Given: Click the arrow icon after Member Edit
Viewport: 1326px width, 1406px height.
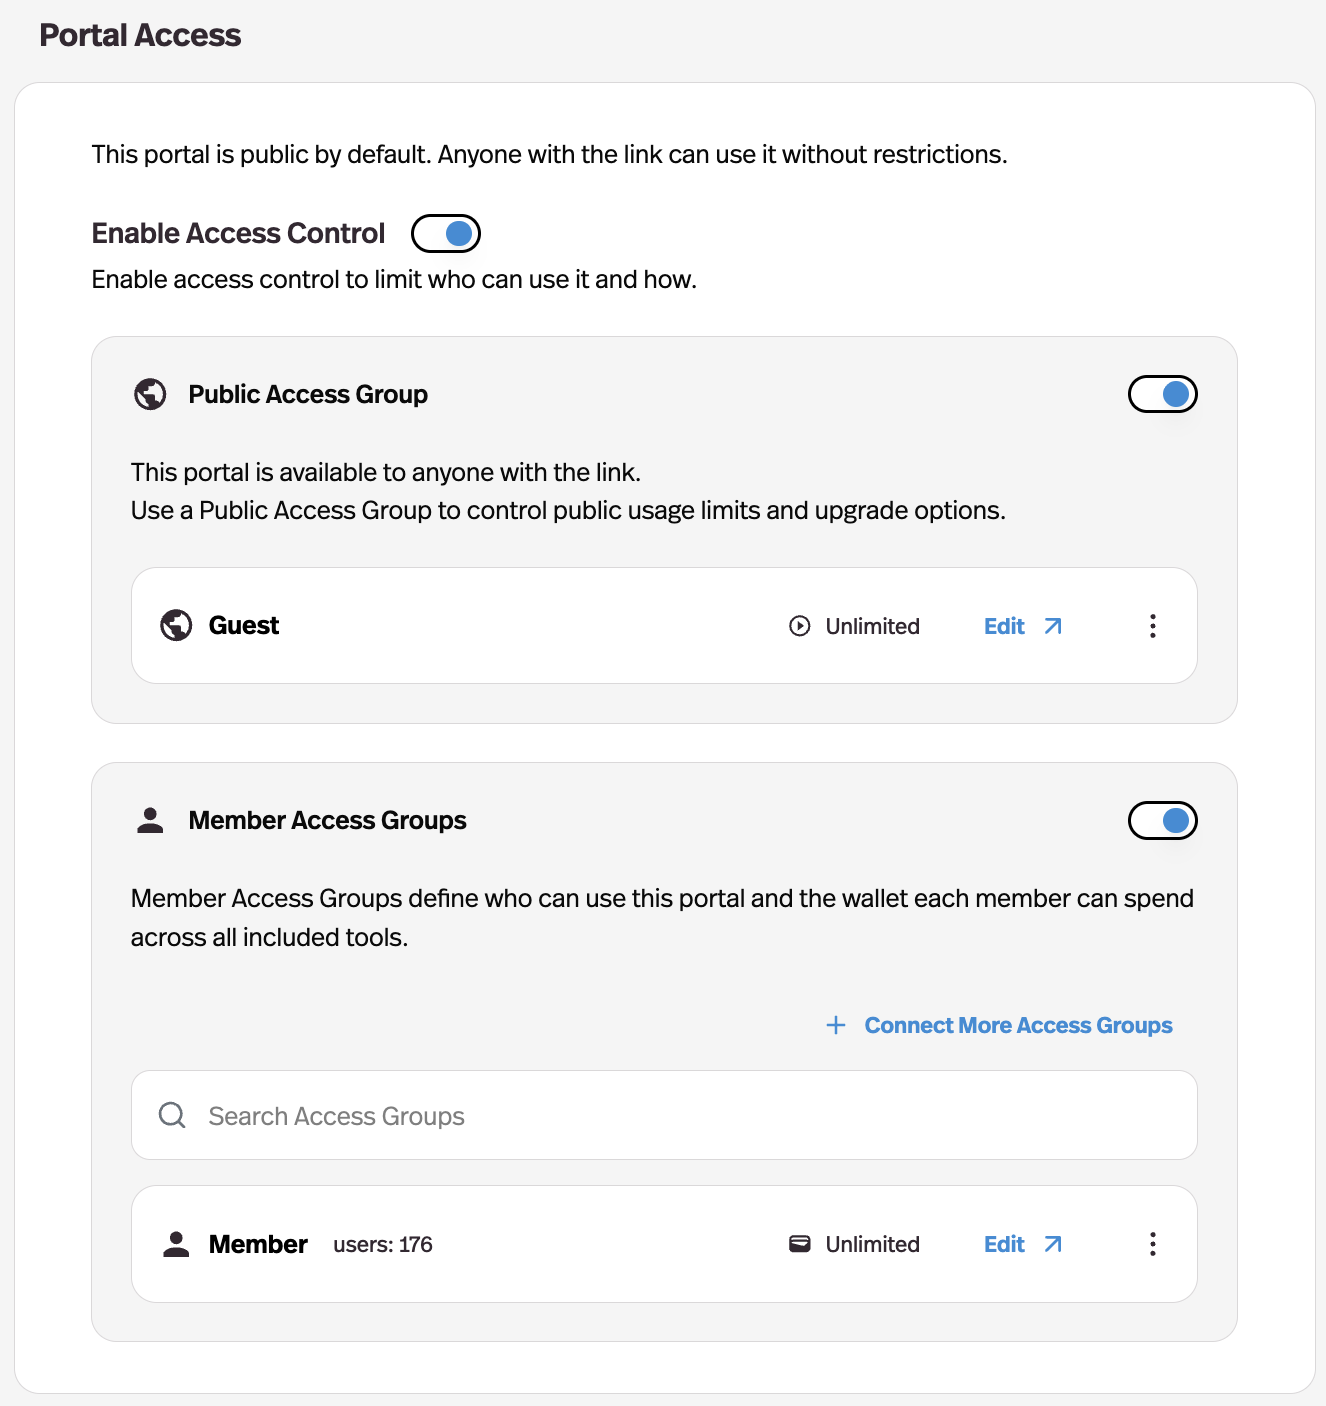Looking at the screenshot, I should click(x=1053, y=1244).
